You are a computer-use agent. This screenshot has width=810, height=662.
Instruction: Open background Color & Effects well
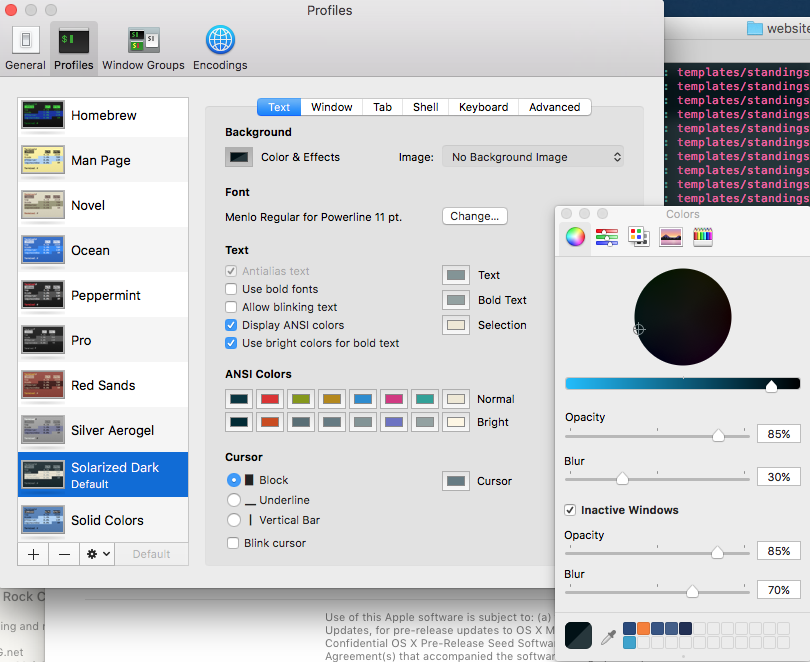239,157
